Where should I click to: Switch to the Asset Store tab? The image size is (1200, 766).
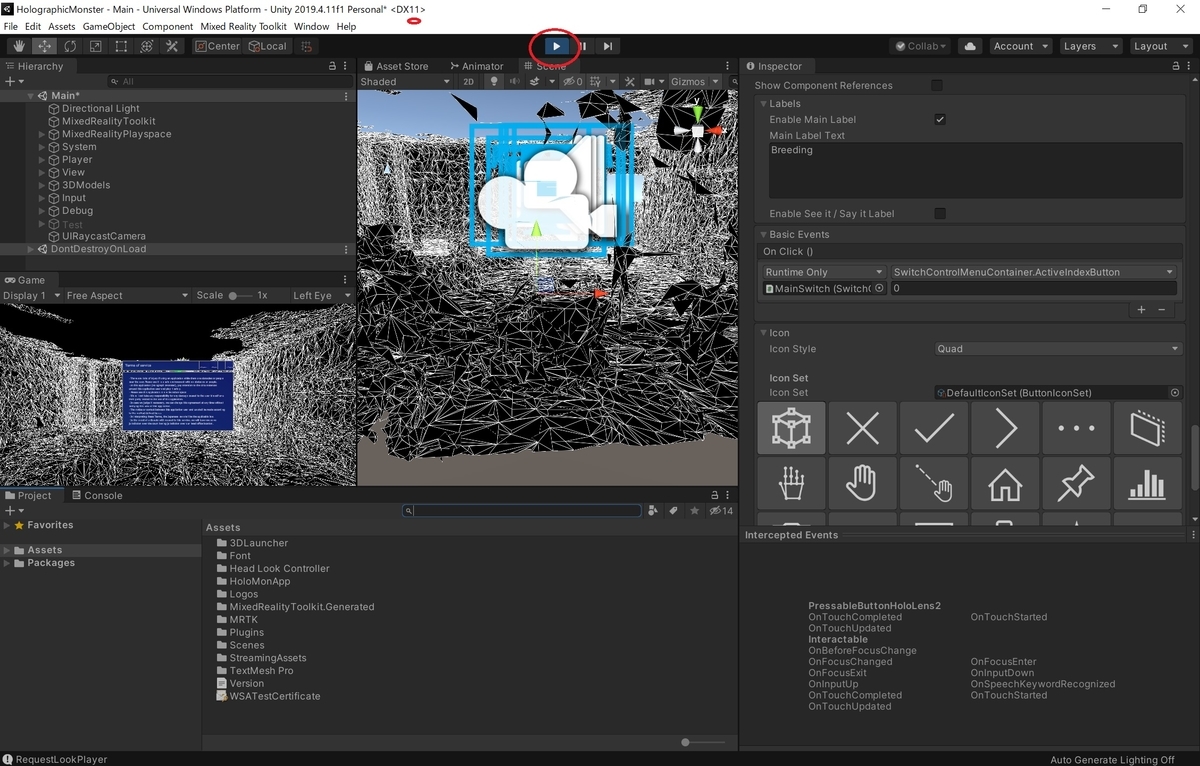(395, 66)
